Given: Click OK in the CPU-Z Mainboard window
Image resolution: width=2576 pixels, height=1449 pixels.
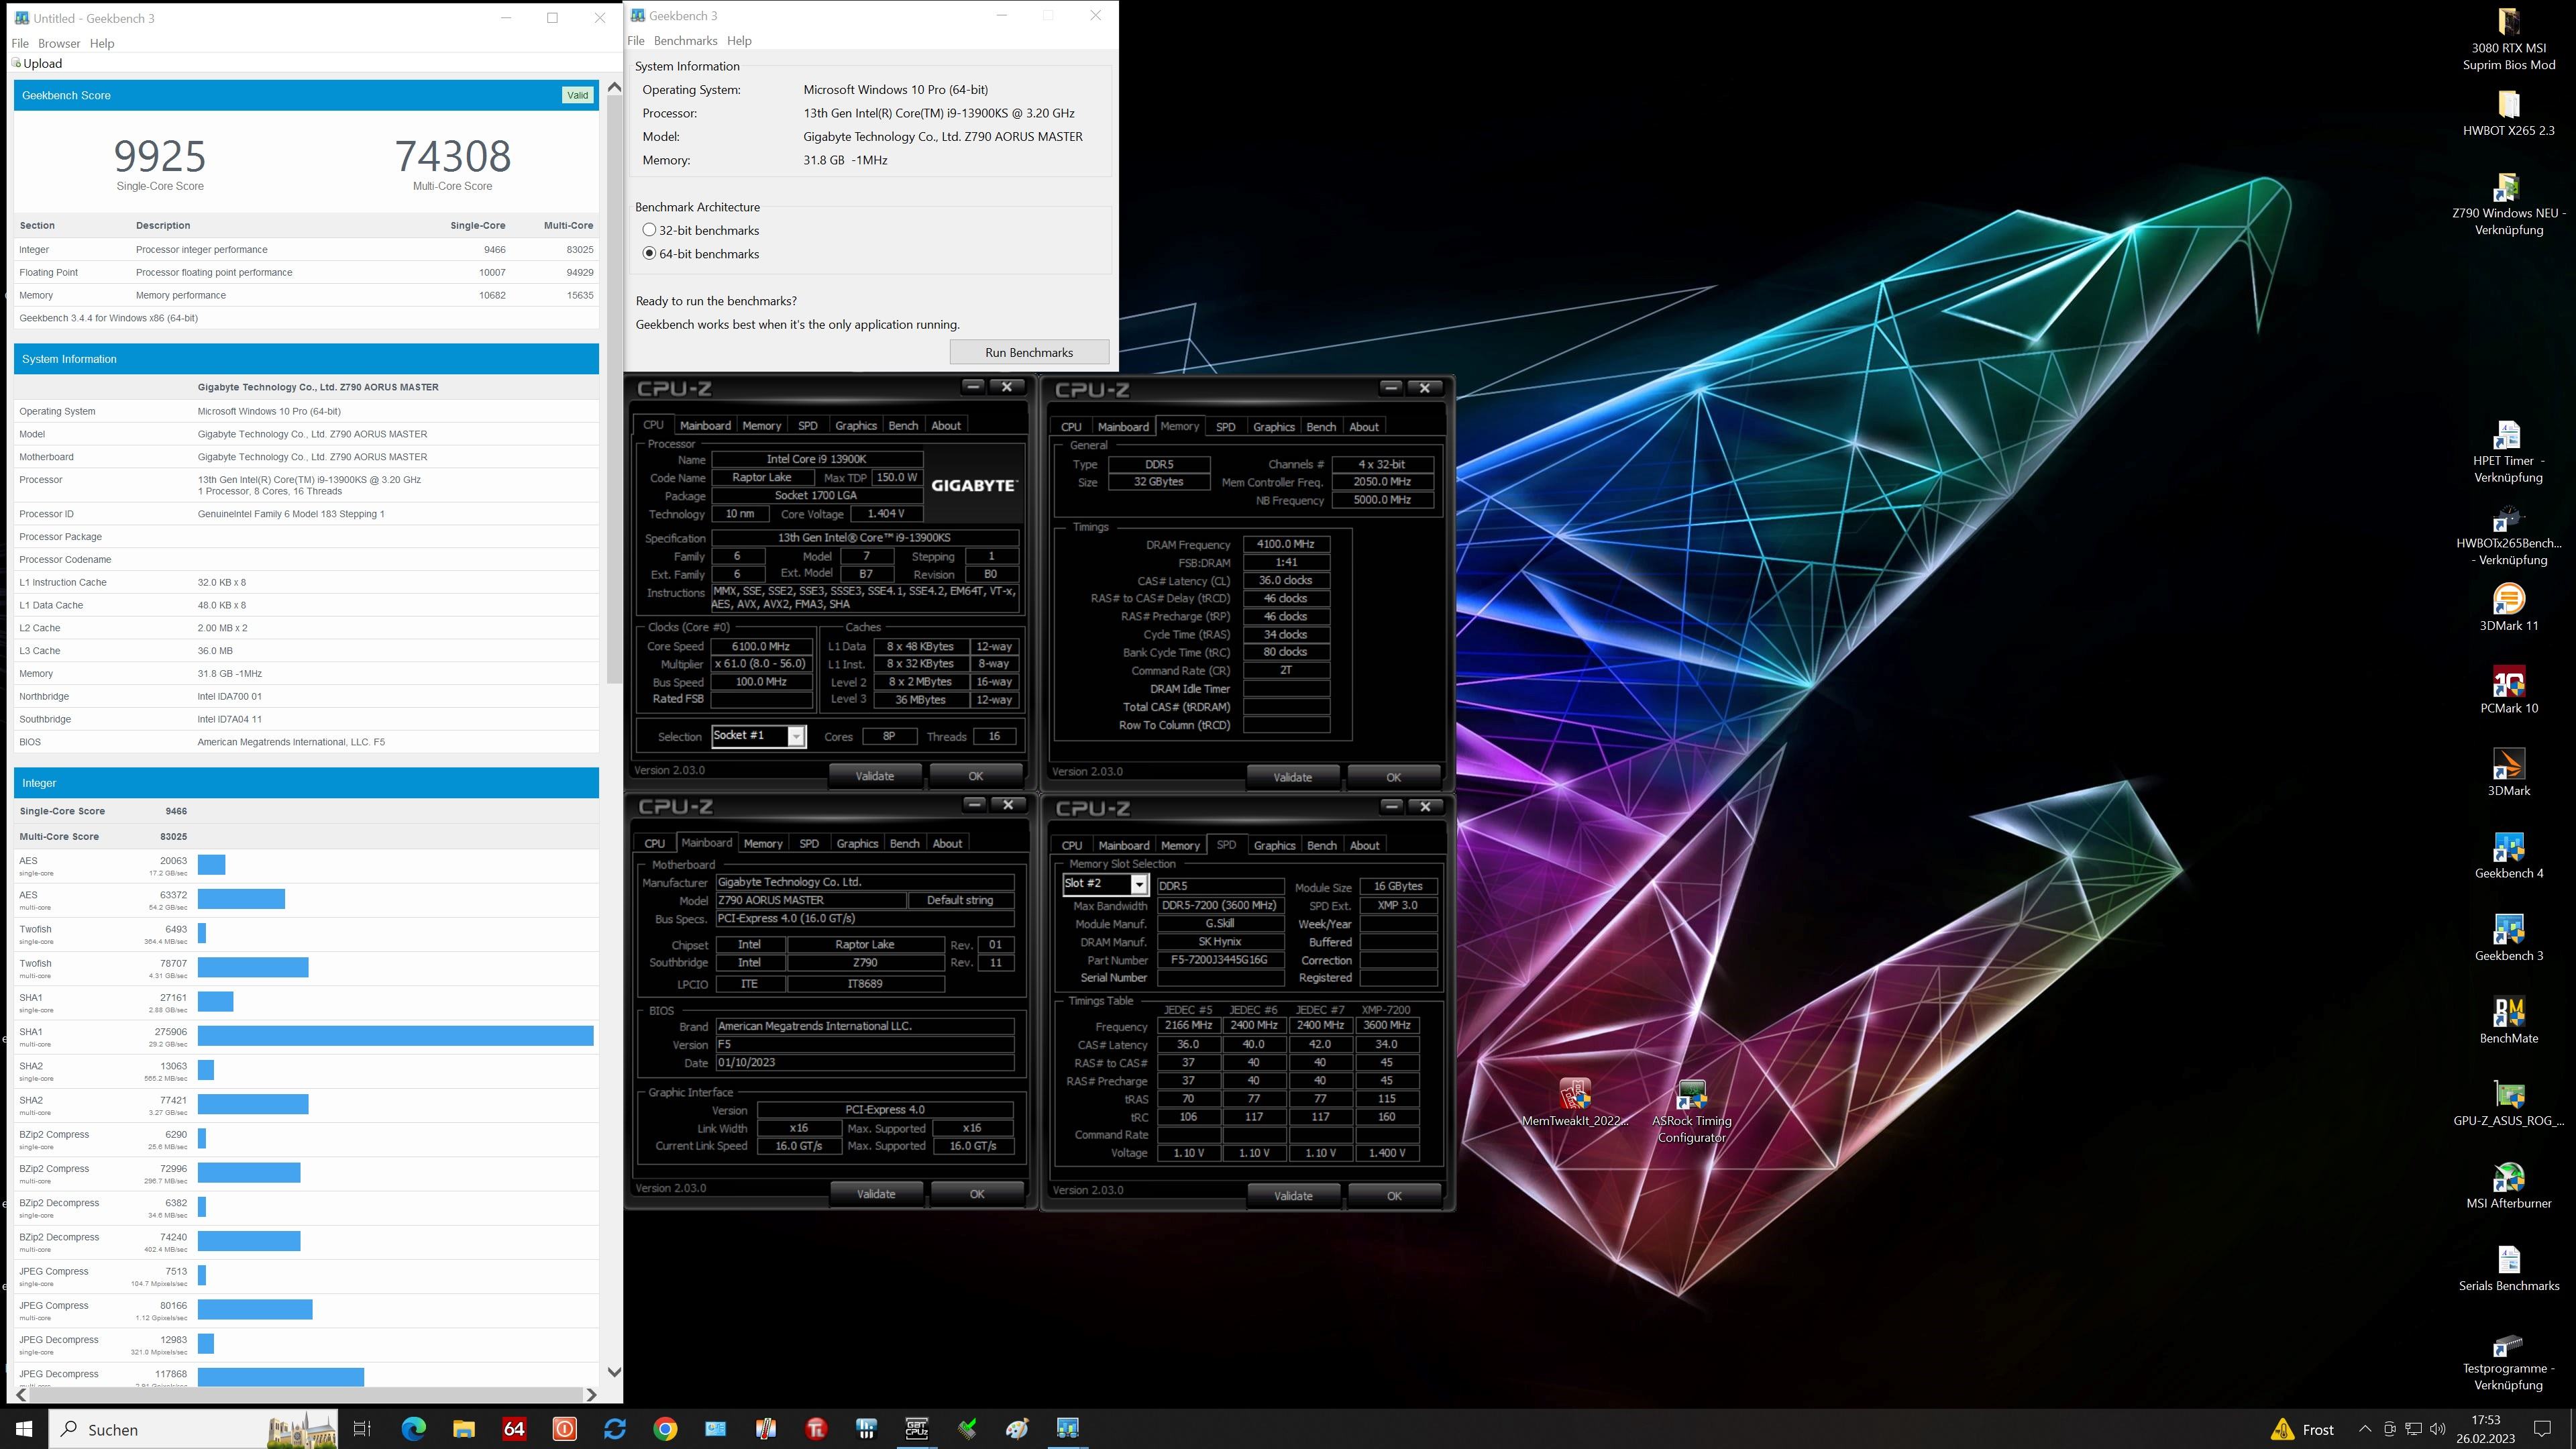Looking at the screenshot, I should [977, 1194].
